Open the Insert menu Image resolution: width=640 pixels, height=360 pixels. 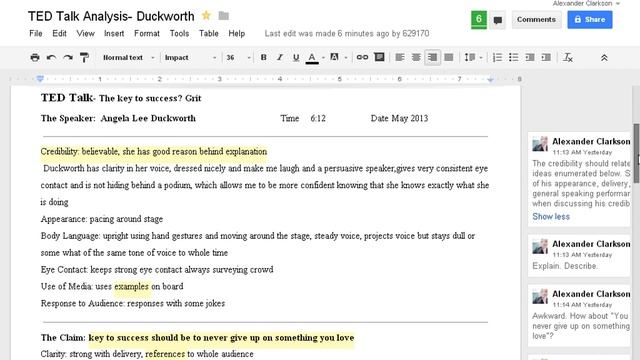pos(114,33)
